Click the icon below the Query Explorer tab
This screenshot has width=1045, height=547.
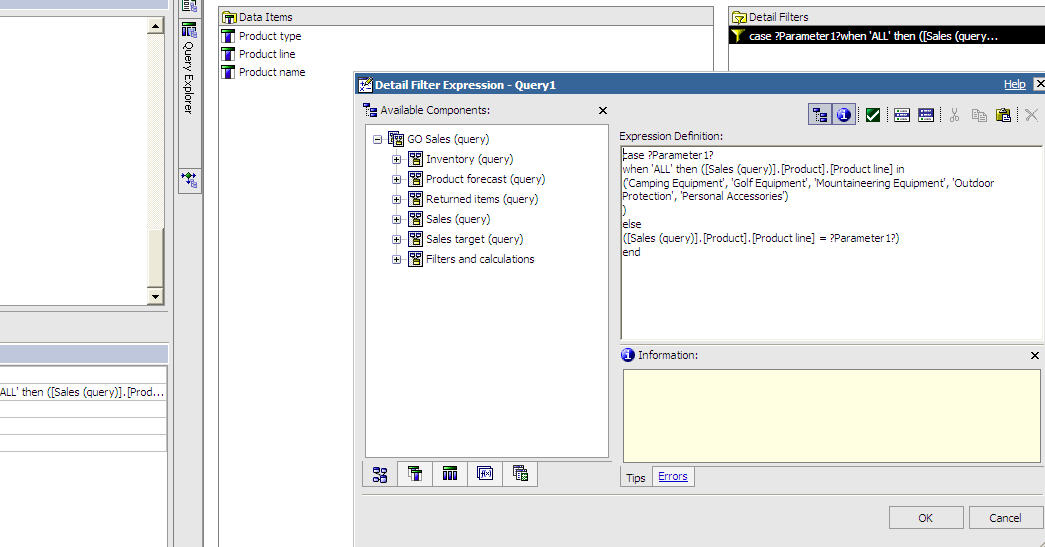coord(189,179)
